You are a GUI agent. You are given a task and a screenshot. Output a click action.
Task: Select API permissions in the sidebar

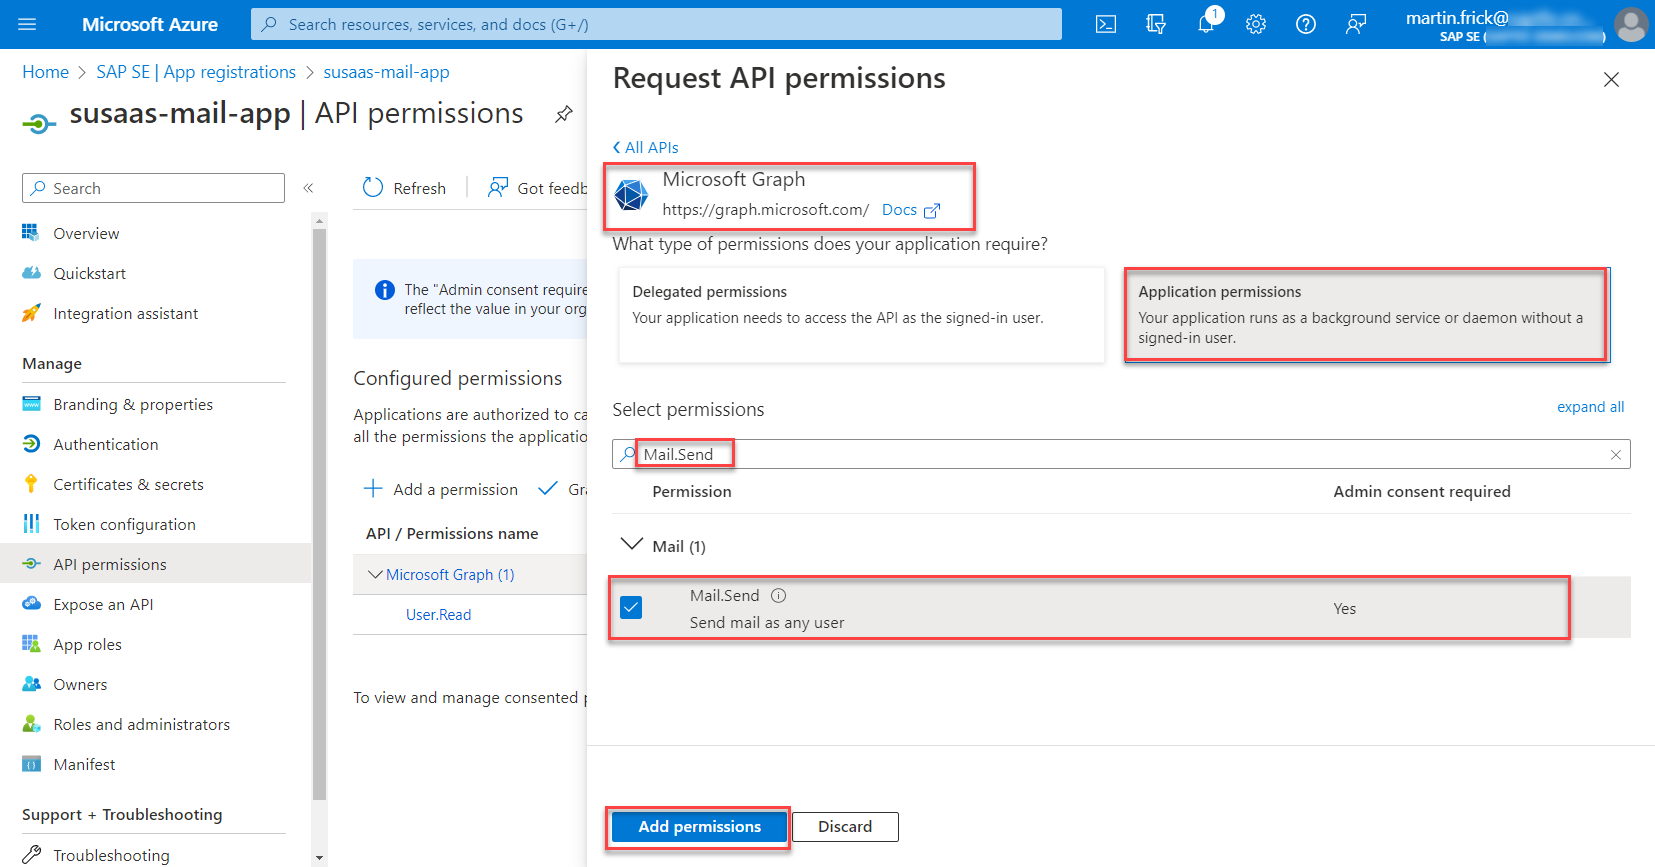(156, 564)
